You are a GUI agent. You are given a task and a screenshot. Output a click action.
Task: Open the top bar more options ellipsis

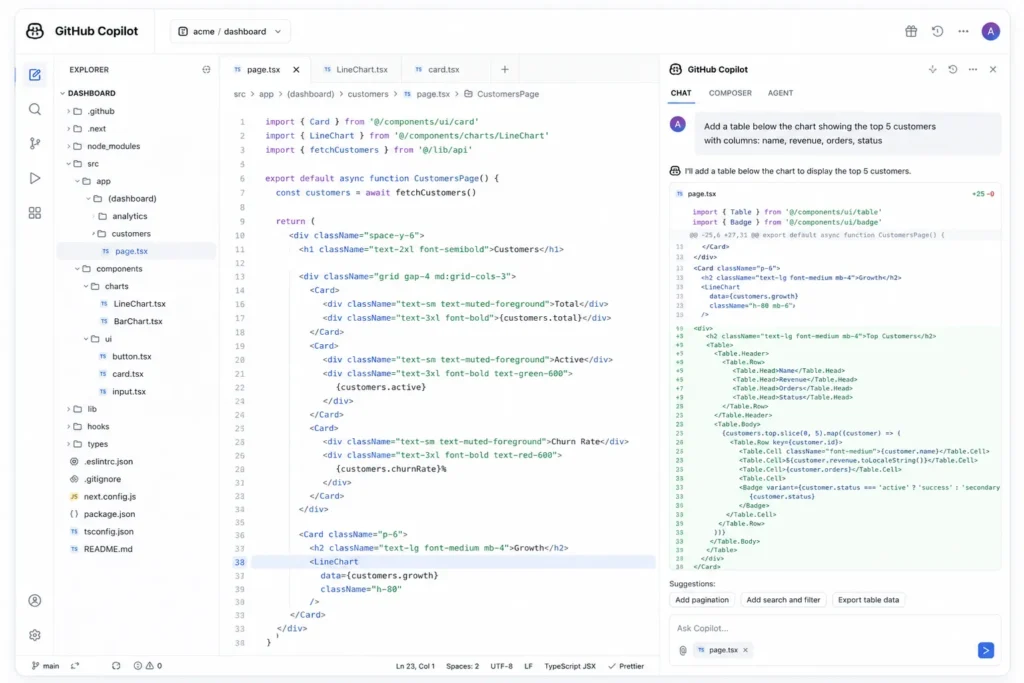(x=963, y=31)
